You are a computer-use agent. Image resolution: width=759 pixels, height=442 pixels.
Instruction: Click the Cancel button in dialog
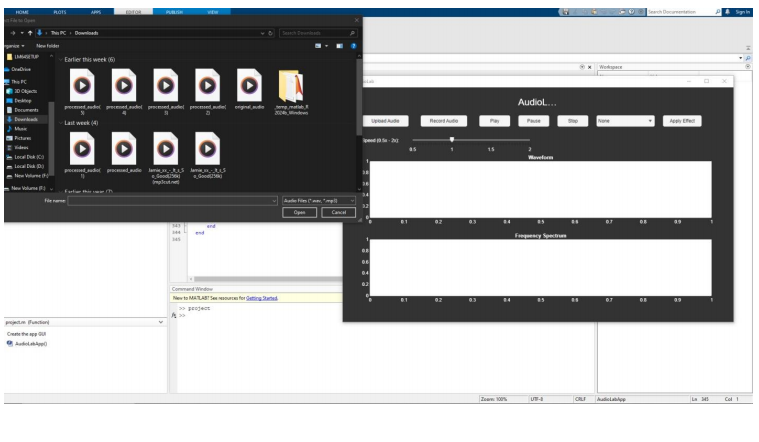click(338, 213)
